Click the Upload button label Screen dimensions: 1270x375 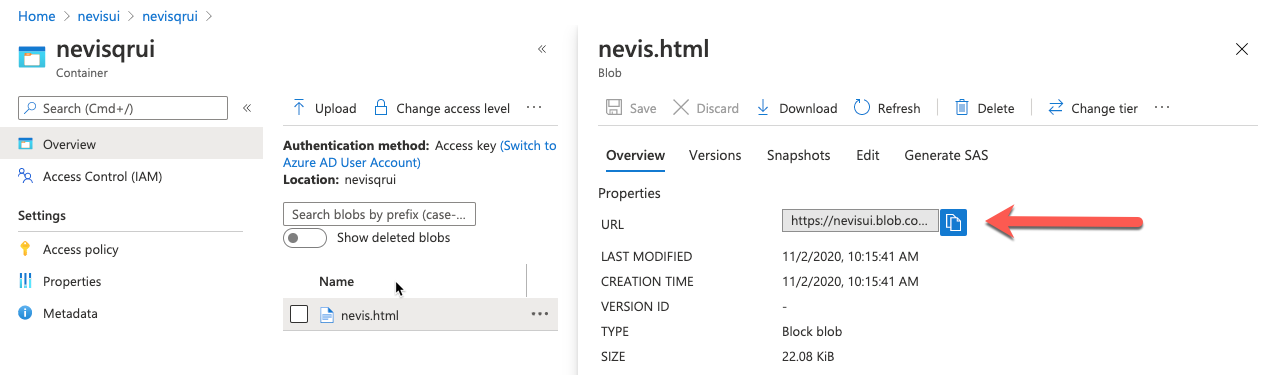pyautogui.click(x=335, y=108)
